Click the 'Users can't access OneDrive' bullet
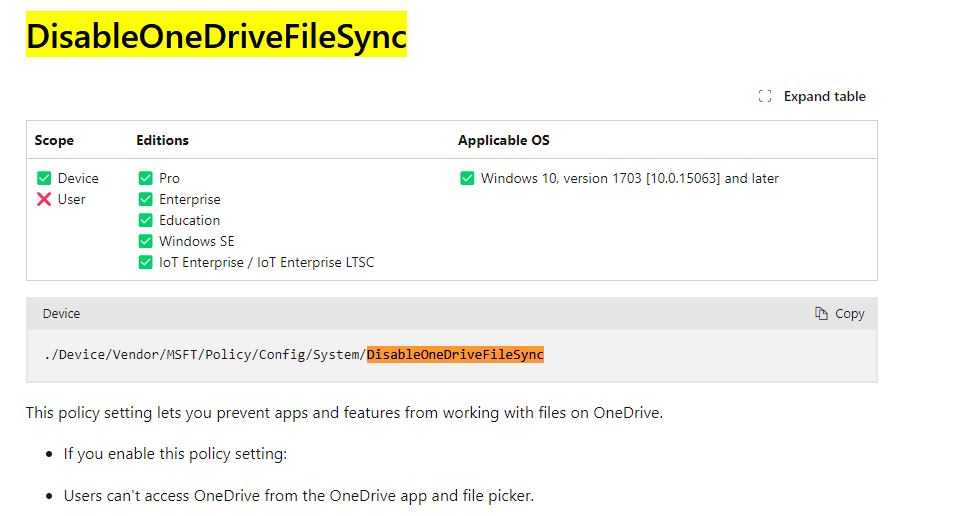 click(298, 495)
